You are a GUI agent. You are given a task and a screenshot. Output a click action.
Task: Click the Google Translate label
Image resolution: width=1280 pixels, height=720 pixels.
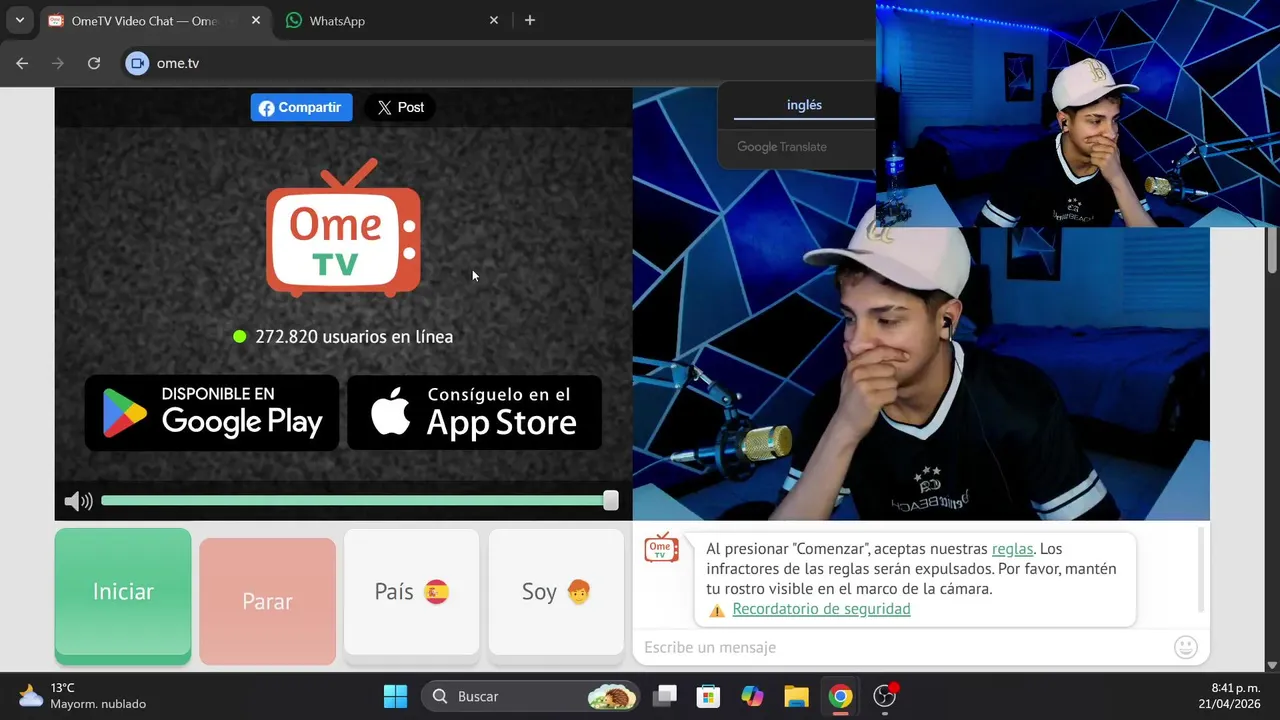tap(782, 147)
